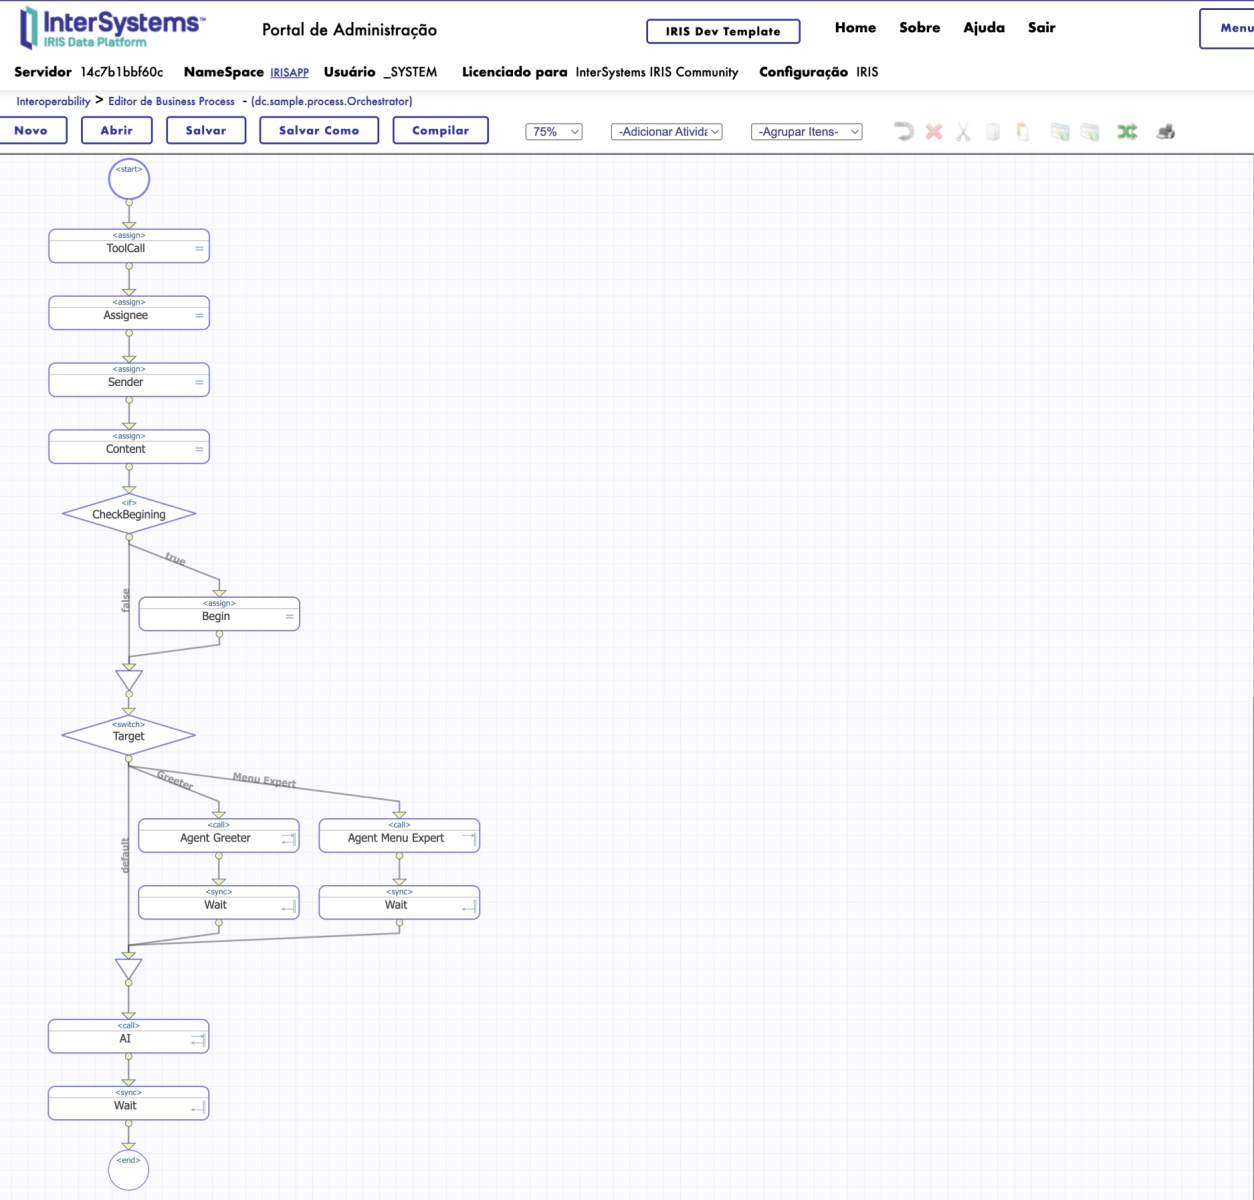This screenshot has width=1254, height=1200.
Task: Open the Agrupar Itens dropdown
Action: point(806,132)
